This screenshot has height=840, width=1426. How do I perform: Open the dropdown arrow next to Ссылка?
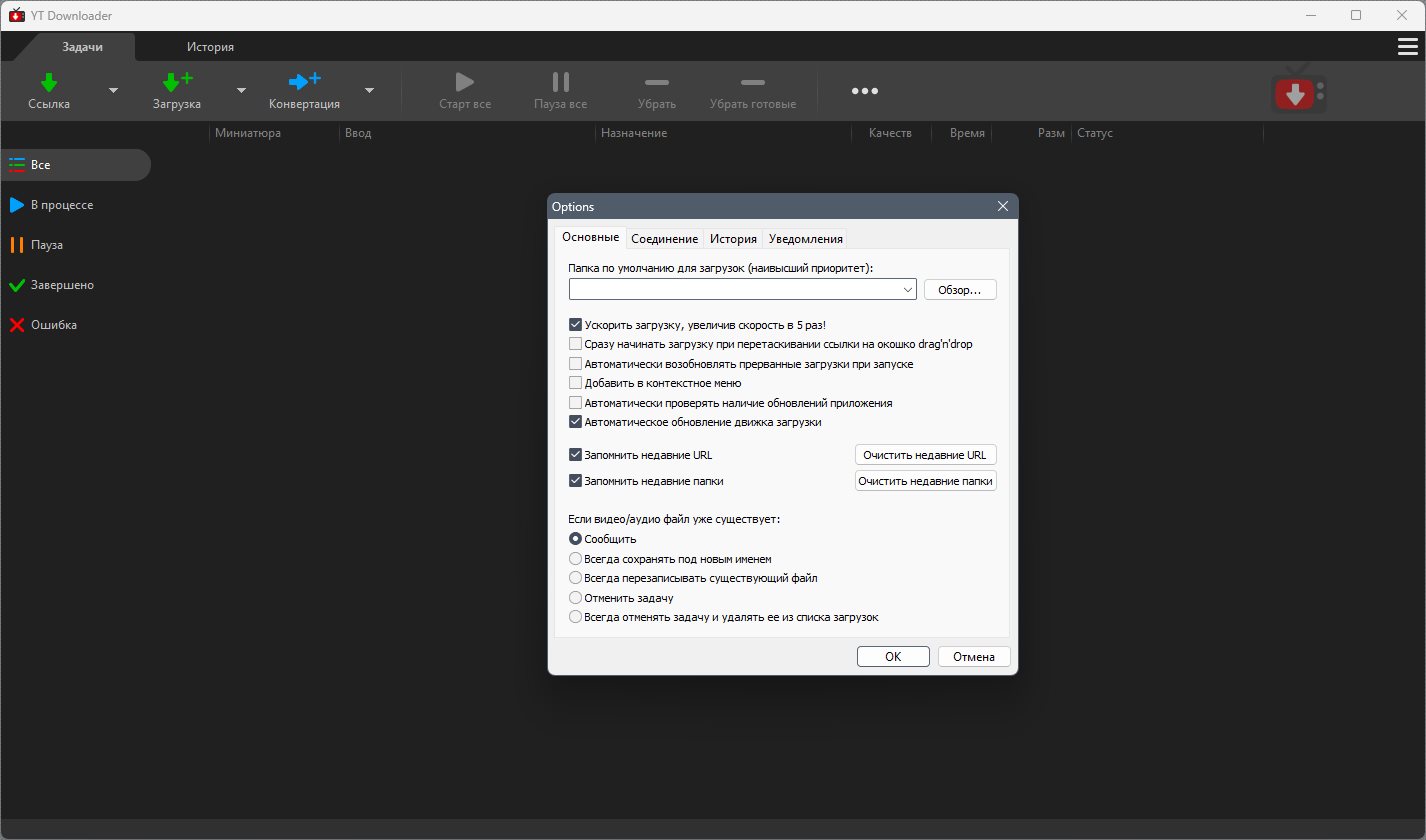coord(113,90)
